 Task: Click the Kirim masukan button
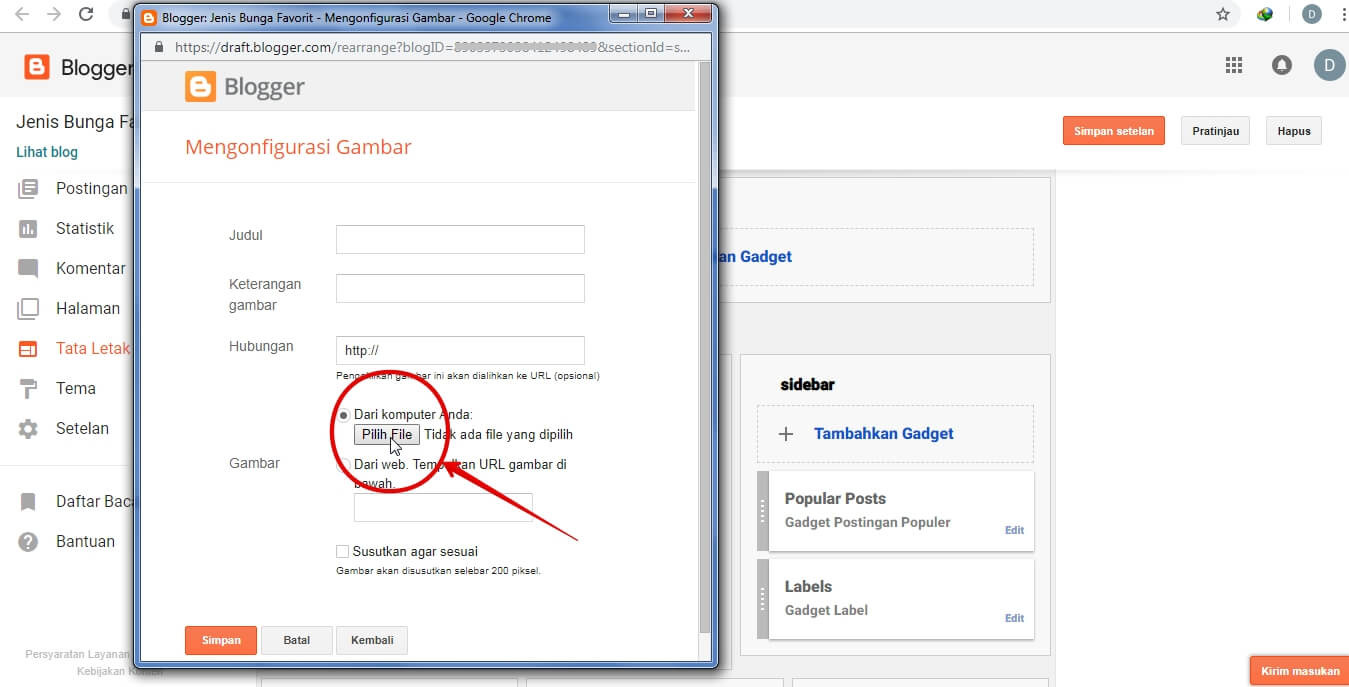(x=1300, y=671)
